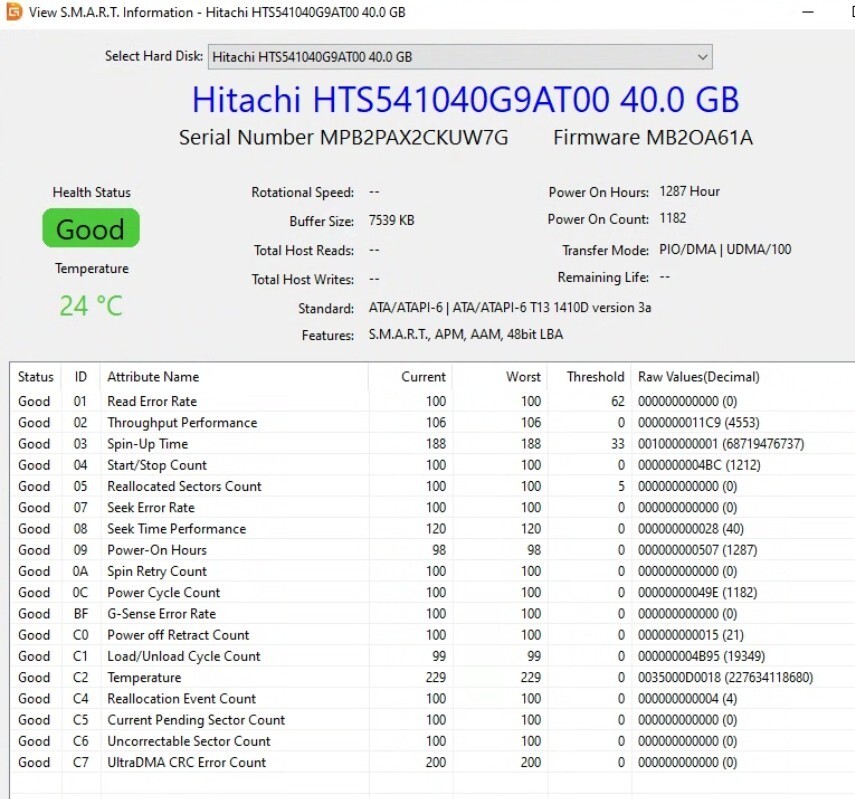
Task: Click raw value 000000000507 (1287)
Action: [697, 550]
